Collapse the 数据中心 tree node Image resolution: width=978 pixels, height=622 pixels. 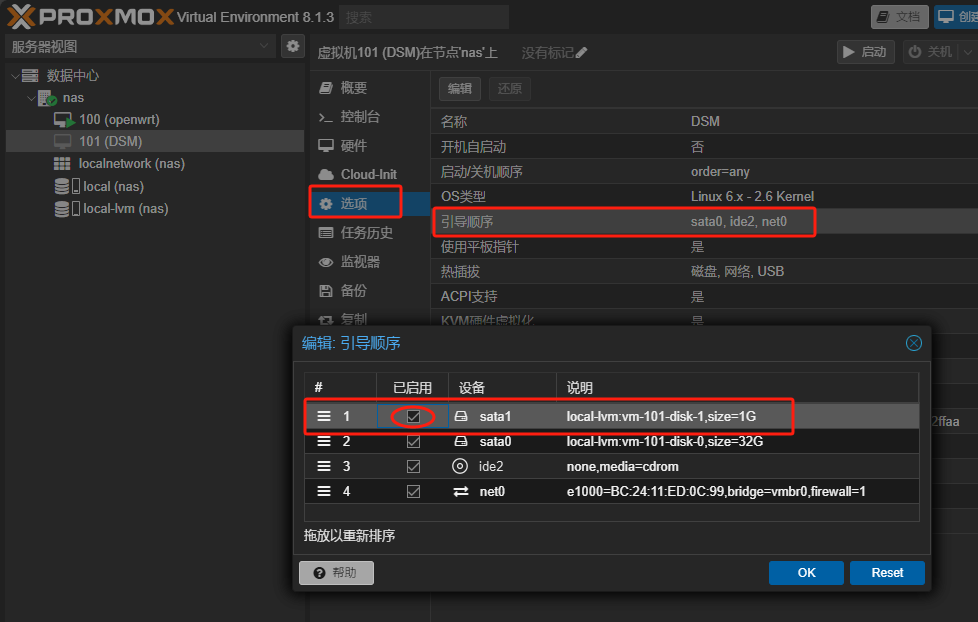(x=15, y=75)
